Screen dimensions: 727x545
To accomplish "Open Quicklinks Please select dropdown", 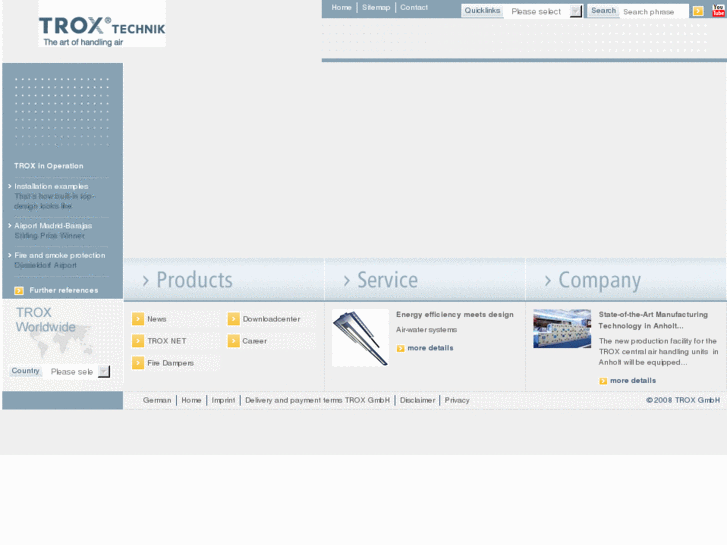I will (544, 11).
